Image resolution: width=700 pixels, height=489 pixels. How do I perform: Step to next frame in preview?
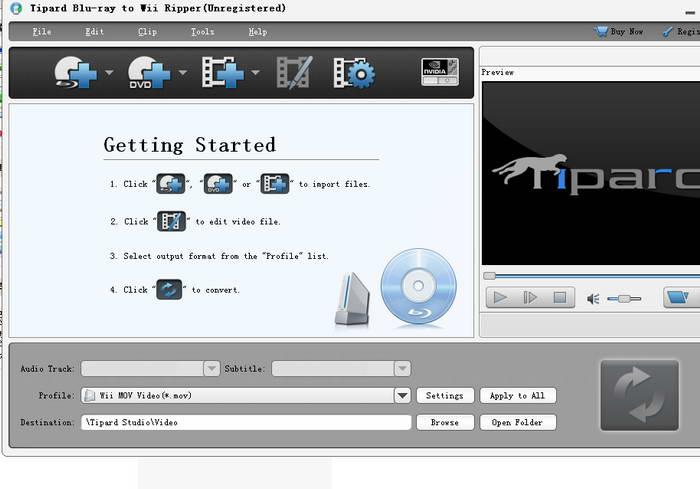tap(529, 297)
